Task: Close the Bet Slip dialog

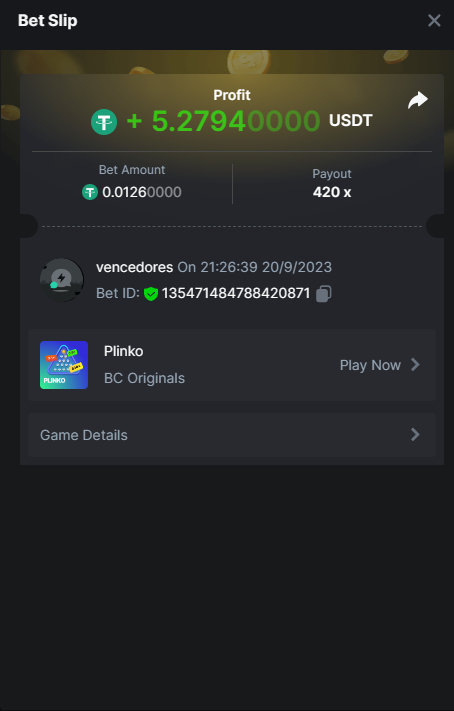Action: tap(434, 20)
